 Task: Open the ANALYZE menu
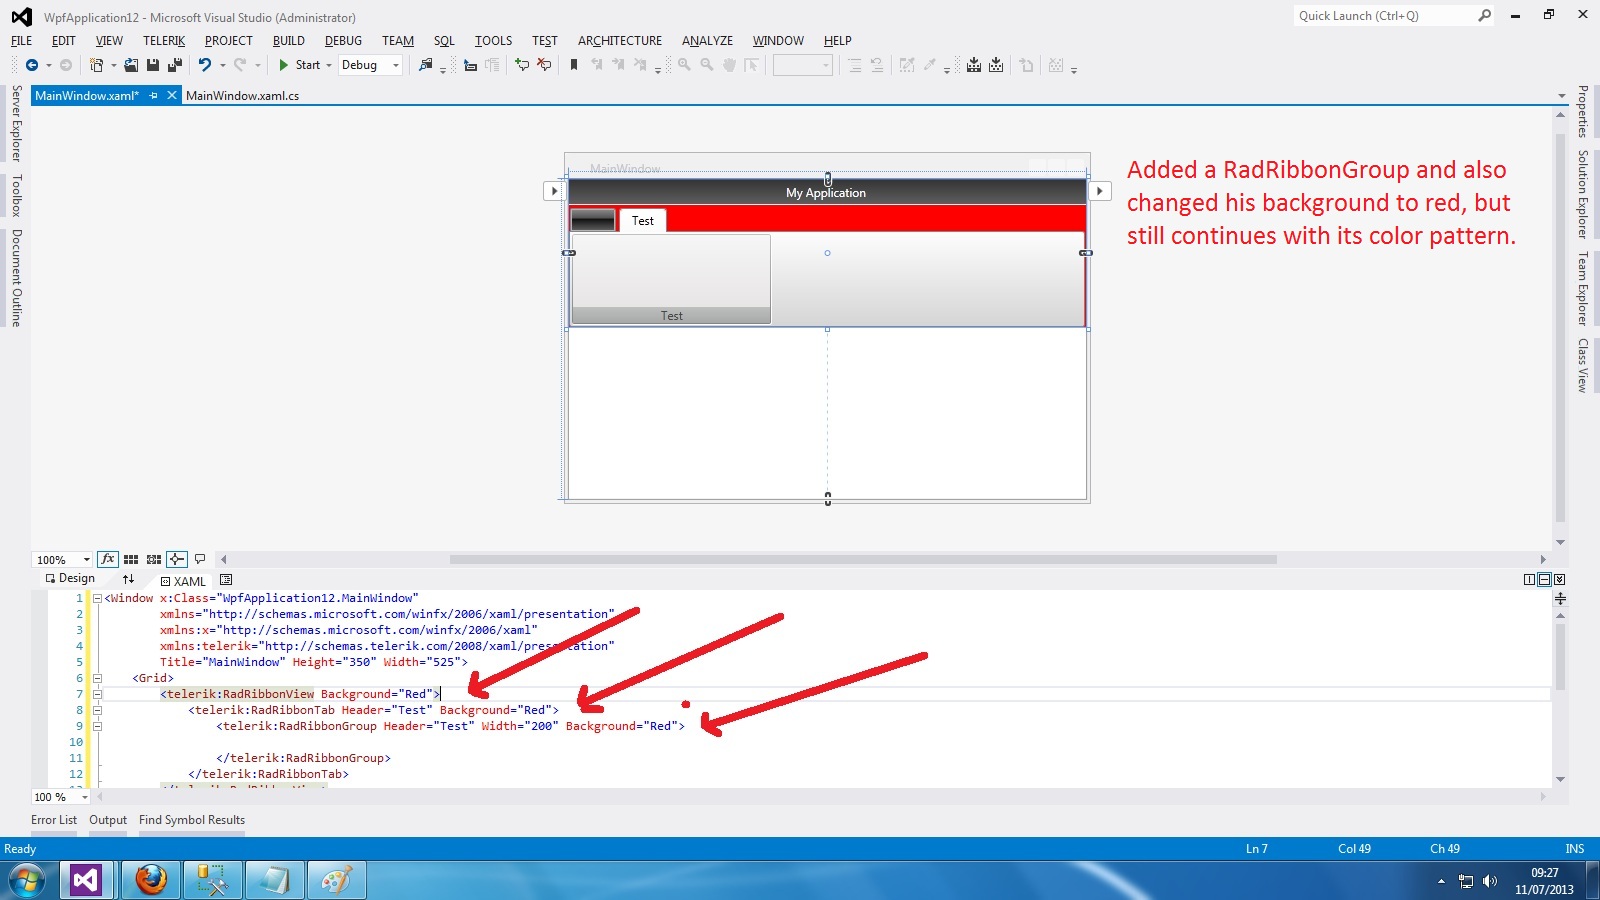(707, 41)
